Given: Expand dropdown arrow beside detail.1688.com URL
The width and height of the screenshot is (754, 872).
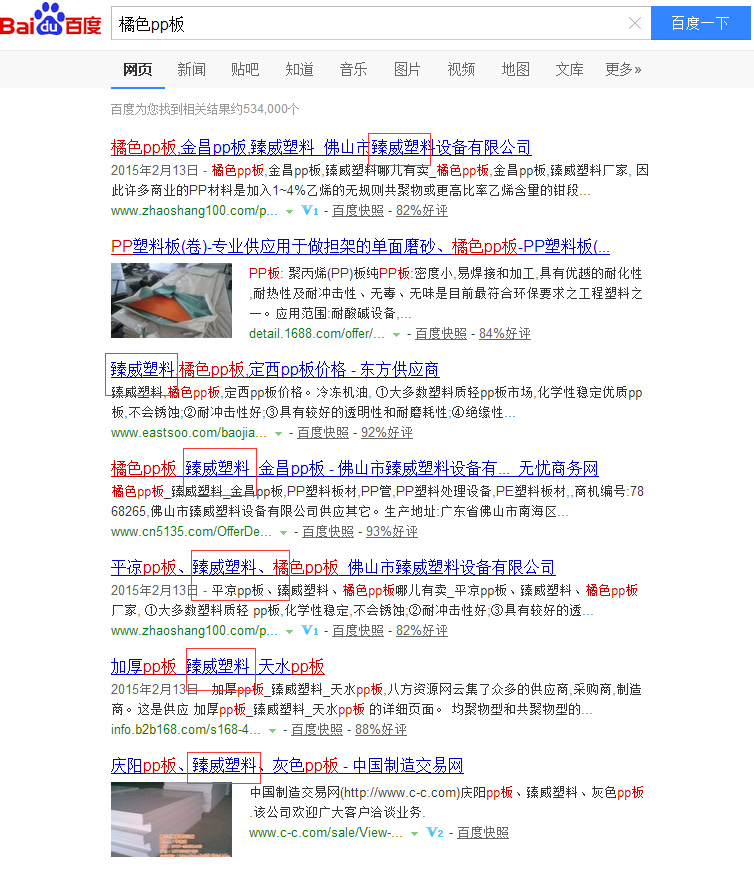Looking at the screenshot, I should 396,334.
